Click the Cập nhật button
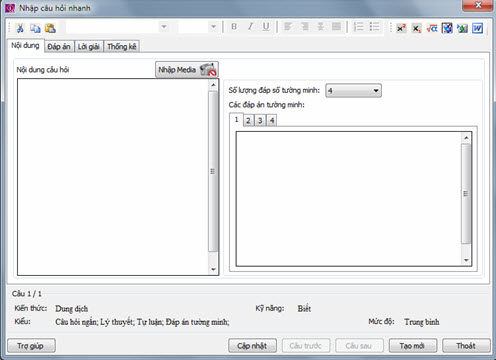The image size is (496, 360). coord(252,346)
